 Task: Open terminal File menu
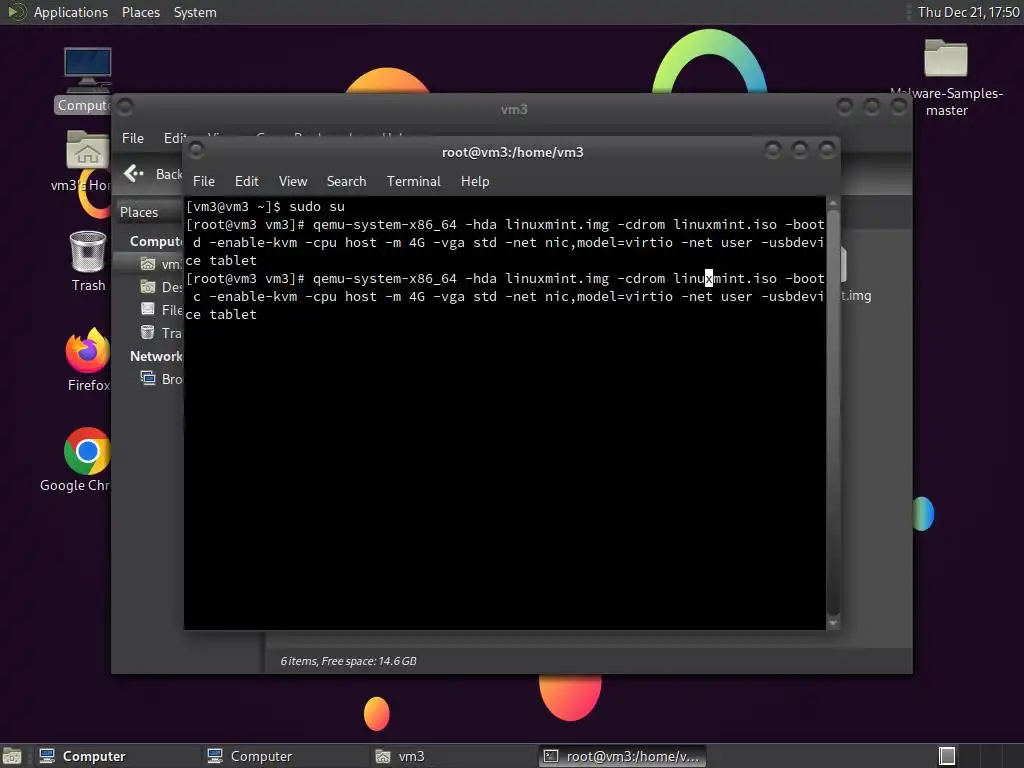pos(204,182)
